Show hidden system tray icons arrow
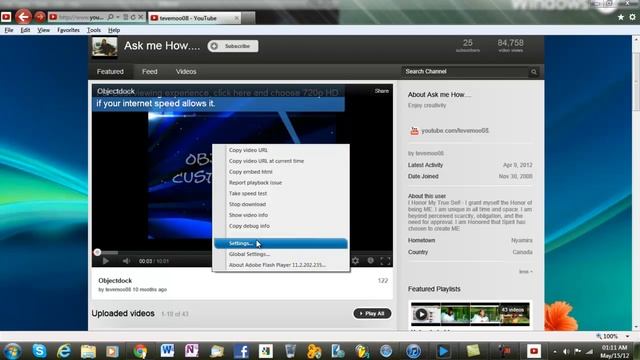Image resolution: width=640 pixels, height=360 pixels. 555,351
